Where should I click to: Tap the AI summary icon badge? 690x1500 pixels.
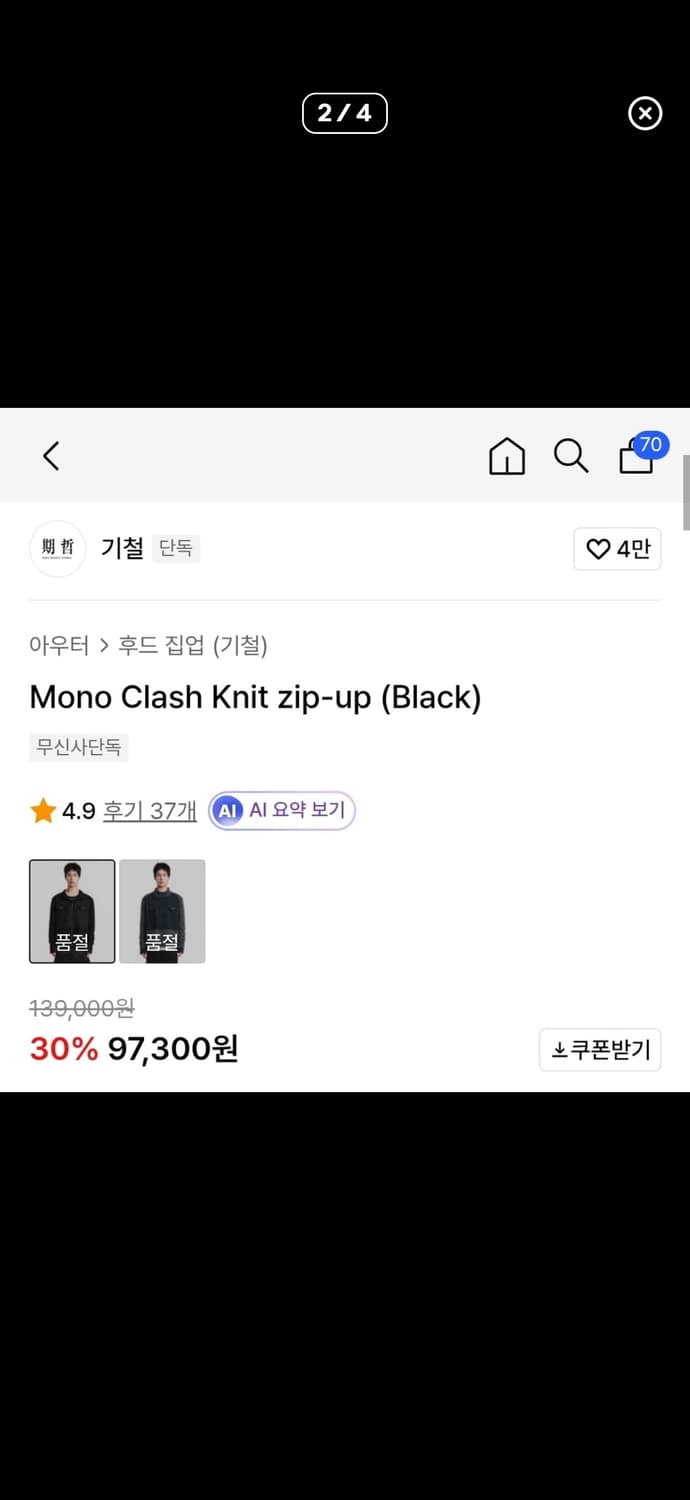tap(228, 811)
